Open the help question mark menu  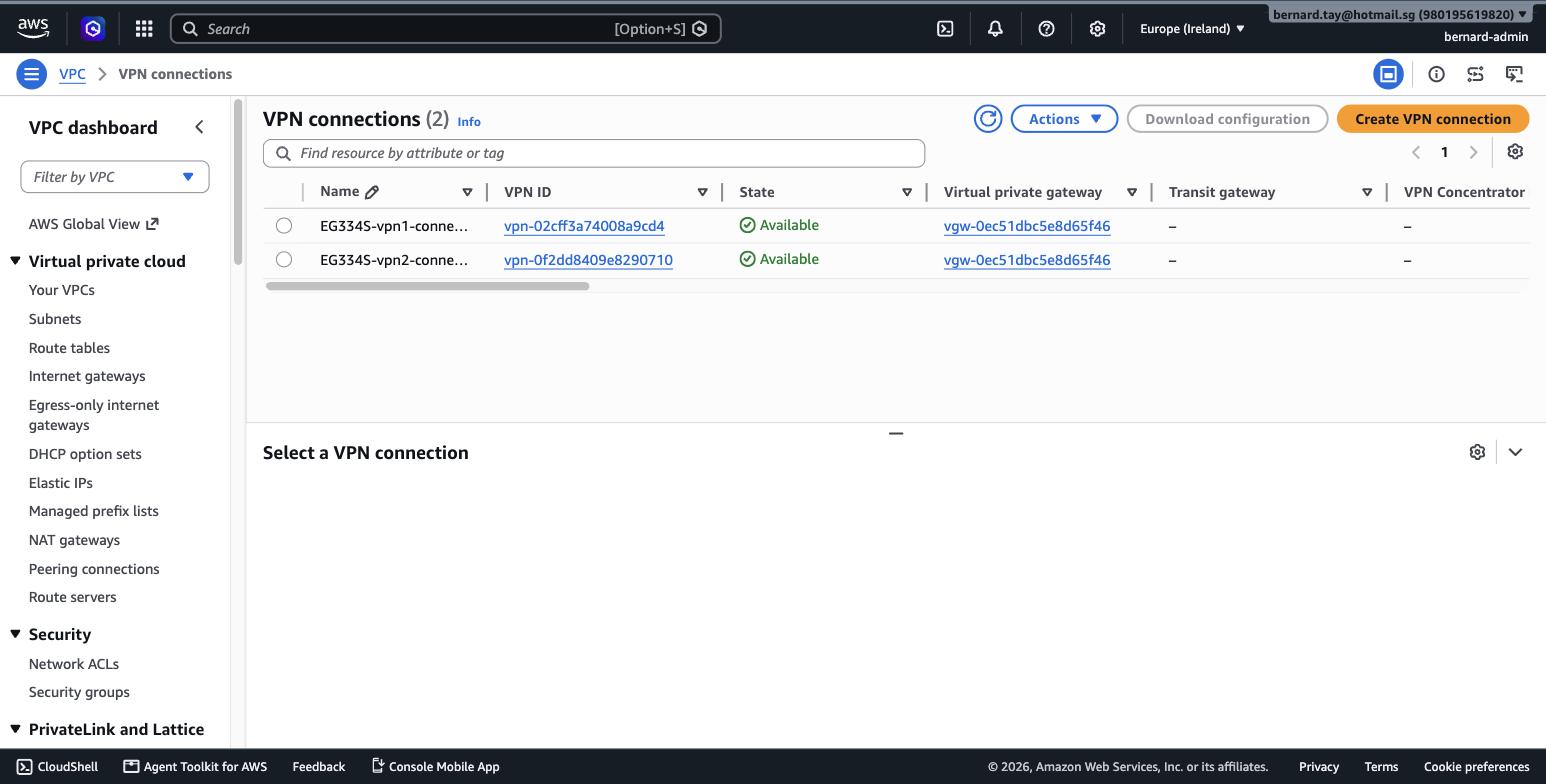[1046, 29]
